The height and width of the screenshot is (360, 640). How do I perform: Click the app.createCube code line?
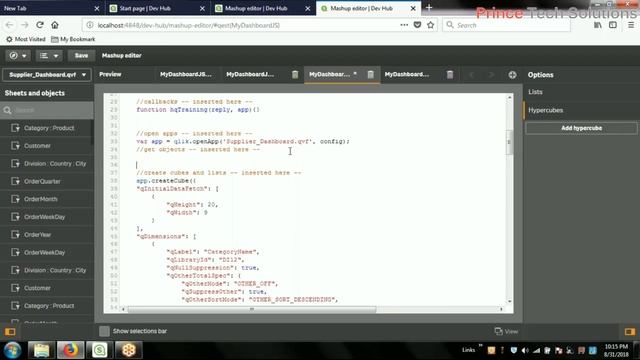pyautogui.click(x=166, y=181)
